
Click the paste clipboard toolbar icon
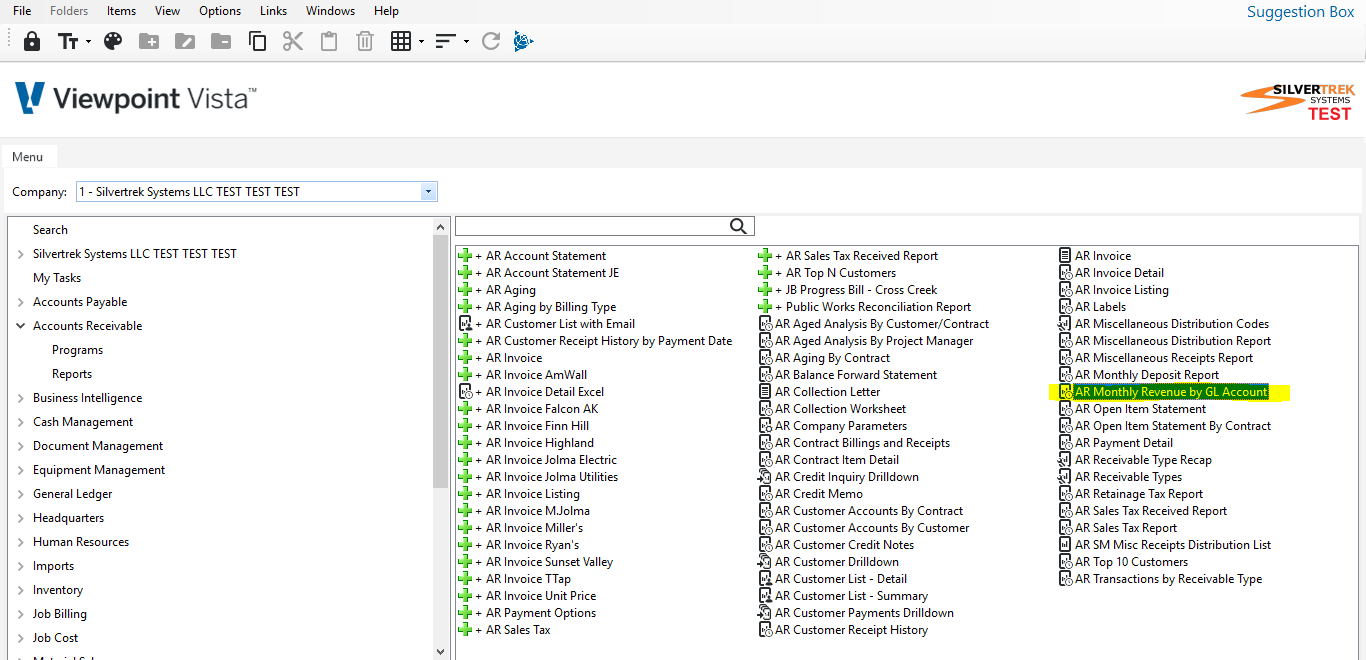point(329,41)
